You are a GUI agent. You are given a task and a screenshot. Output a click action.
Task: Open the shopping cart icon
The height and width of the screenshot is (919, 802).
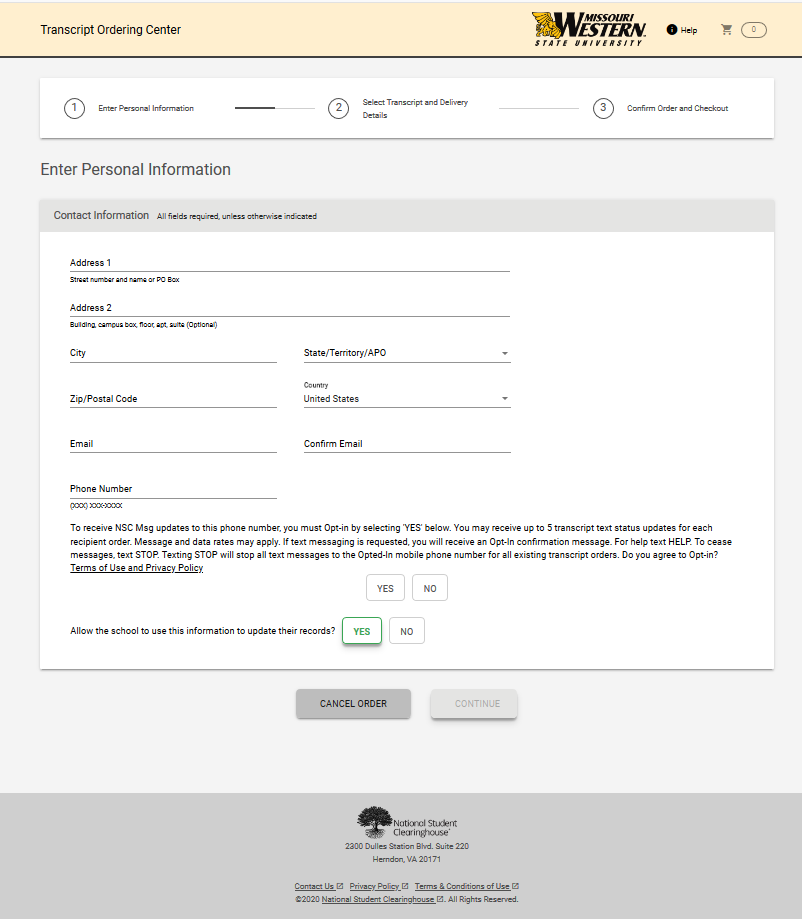tap(726, 30)
